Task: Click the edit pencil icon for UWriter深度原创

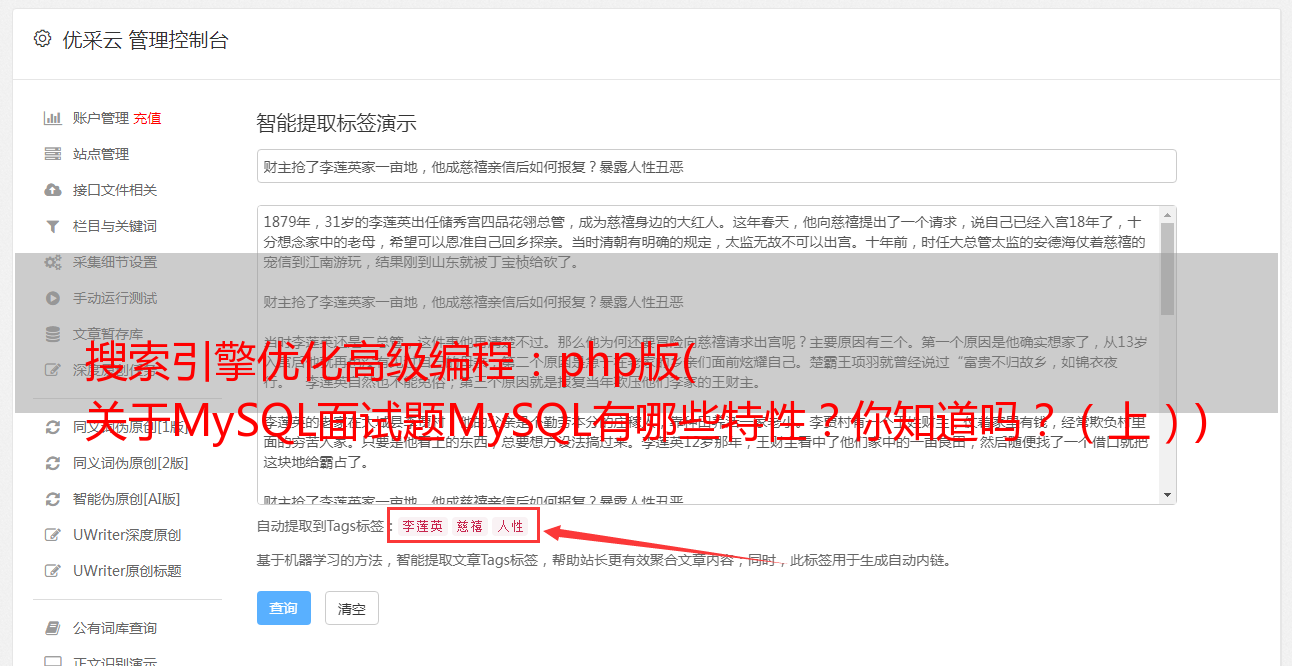Action: coord(52,535)
